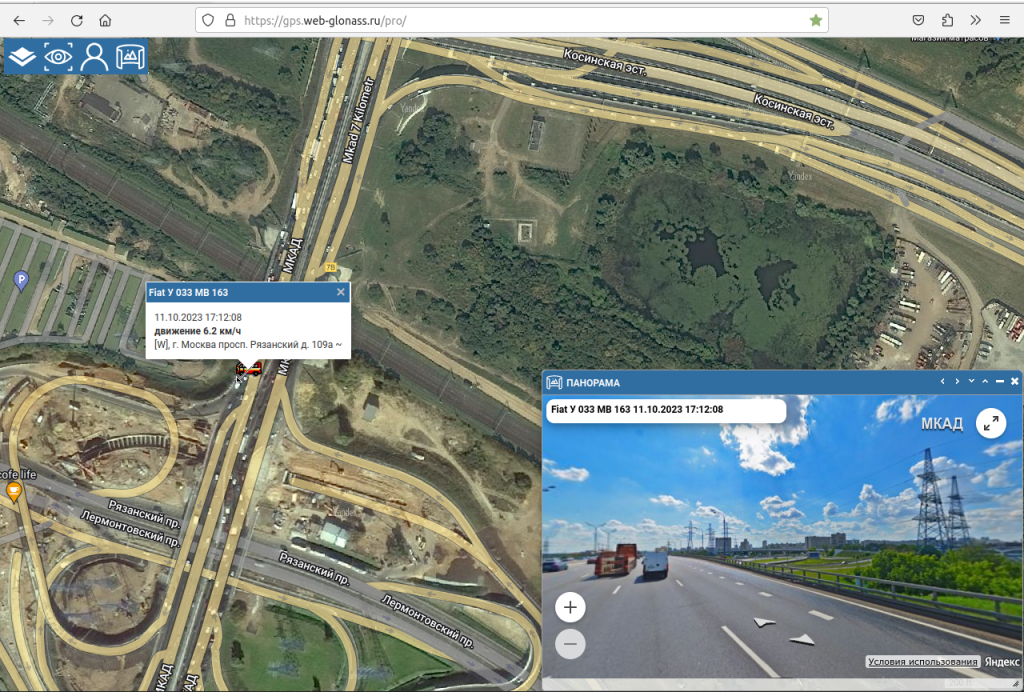This screenshot has height=692, width=1024.
Task: Click the Панорама panel header icon
Action: (554, 383)
